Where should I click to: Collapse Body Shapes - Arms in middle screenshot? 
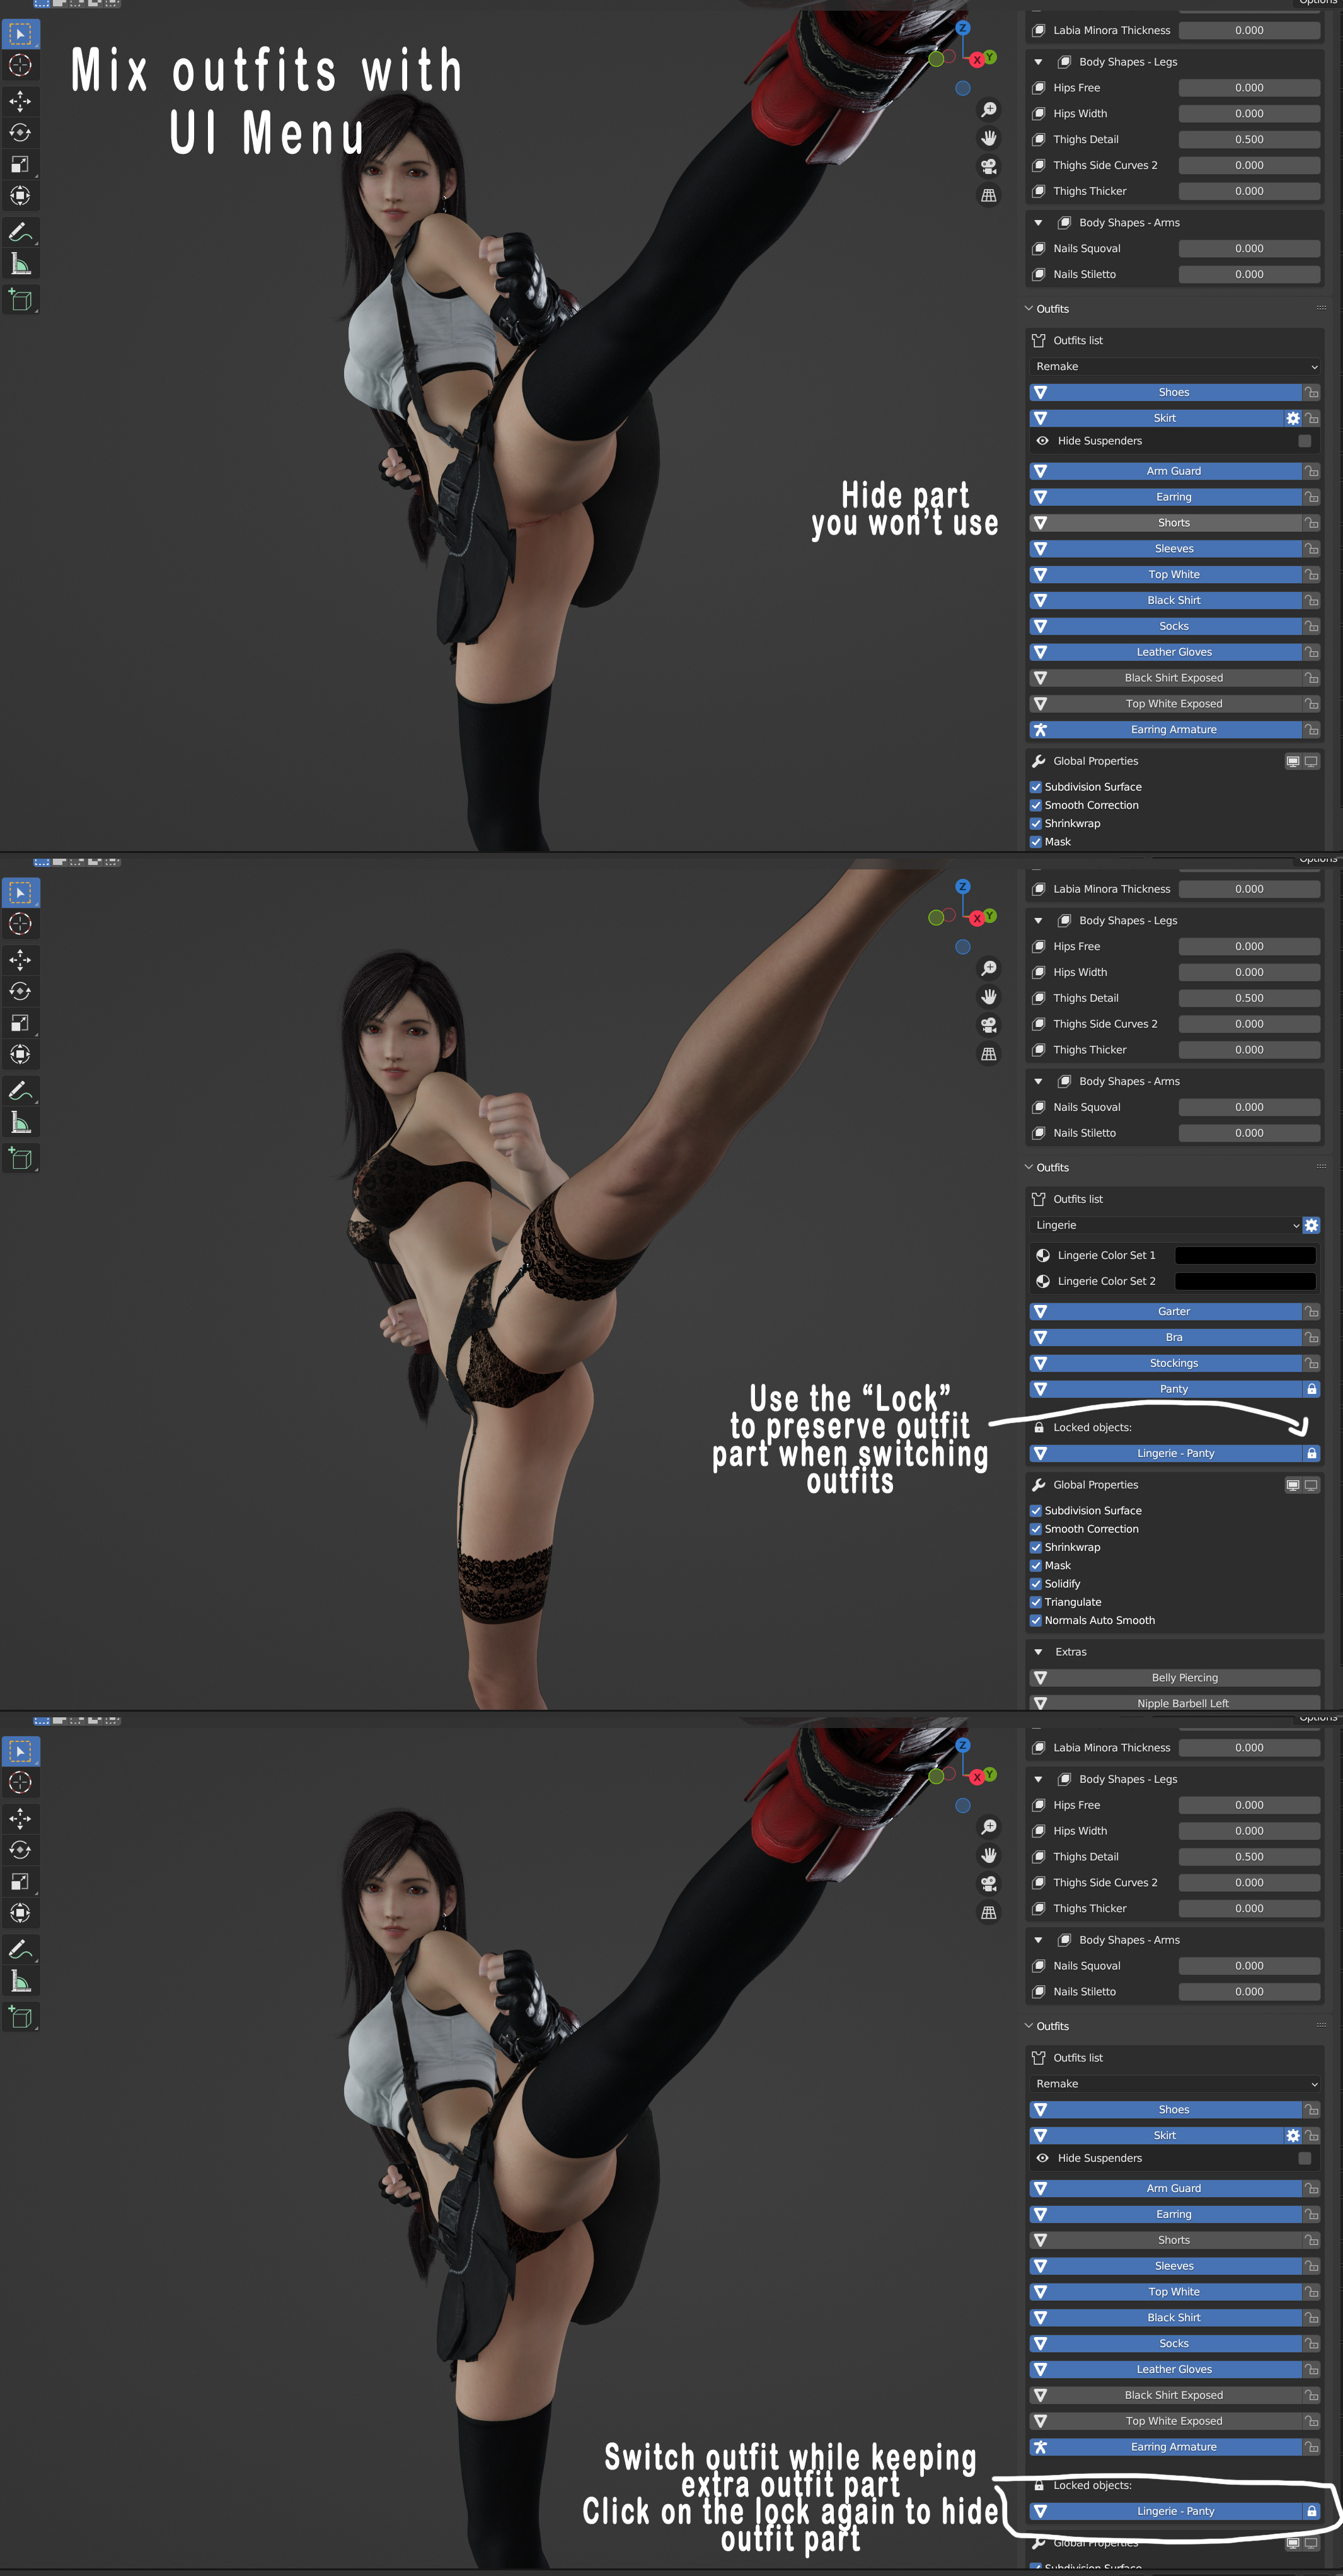pyautogui.click(x=1038, y=1082)
